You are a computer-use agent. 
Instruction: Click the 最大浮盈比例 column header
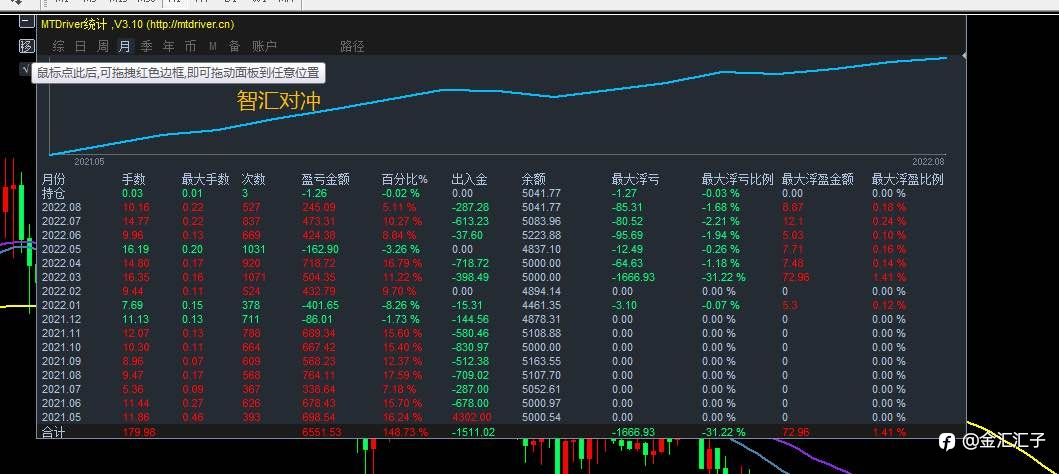908,180
